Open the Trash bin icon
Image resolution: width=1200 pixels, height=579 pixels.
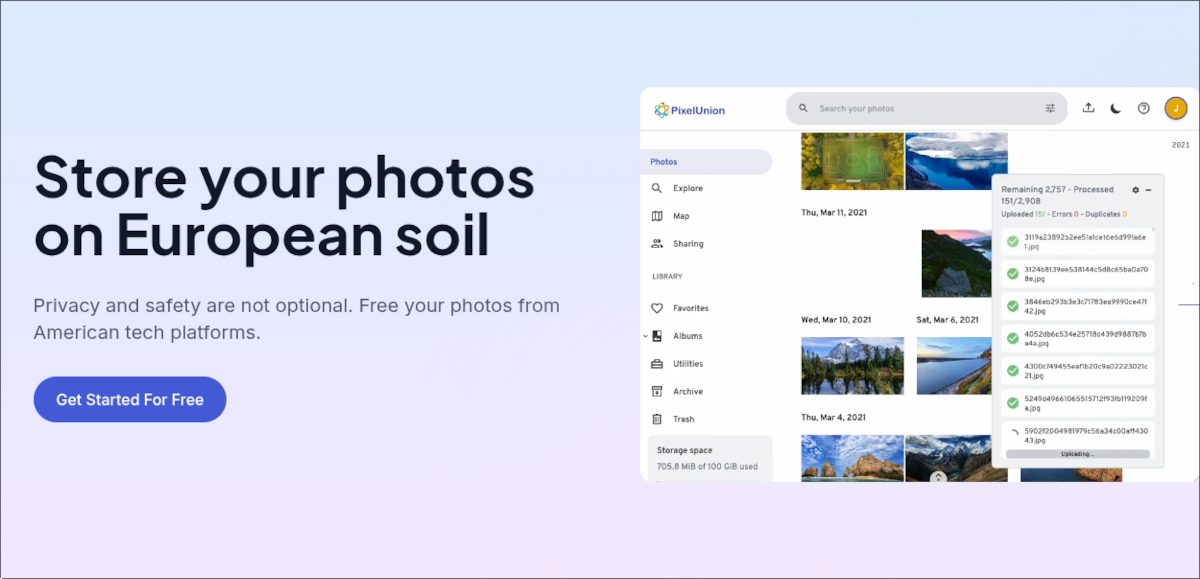[x=657, y=419]
